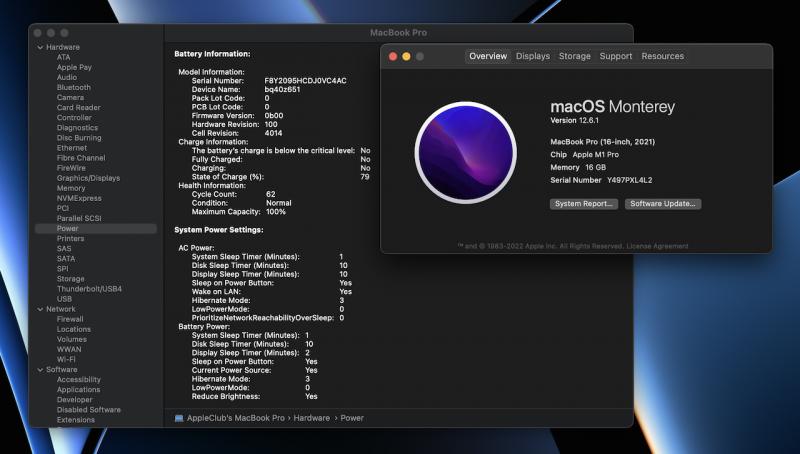Select WWAN under Network

69,349
